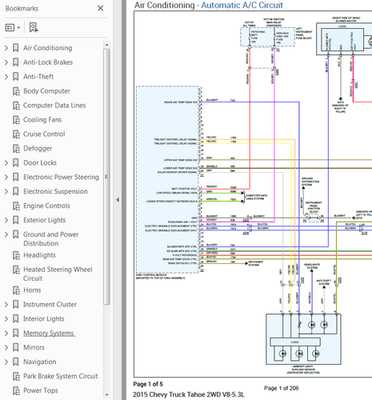Click the find current bookmark icon
372x400 pixels.
[33, 27]
